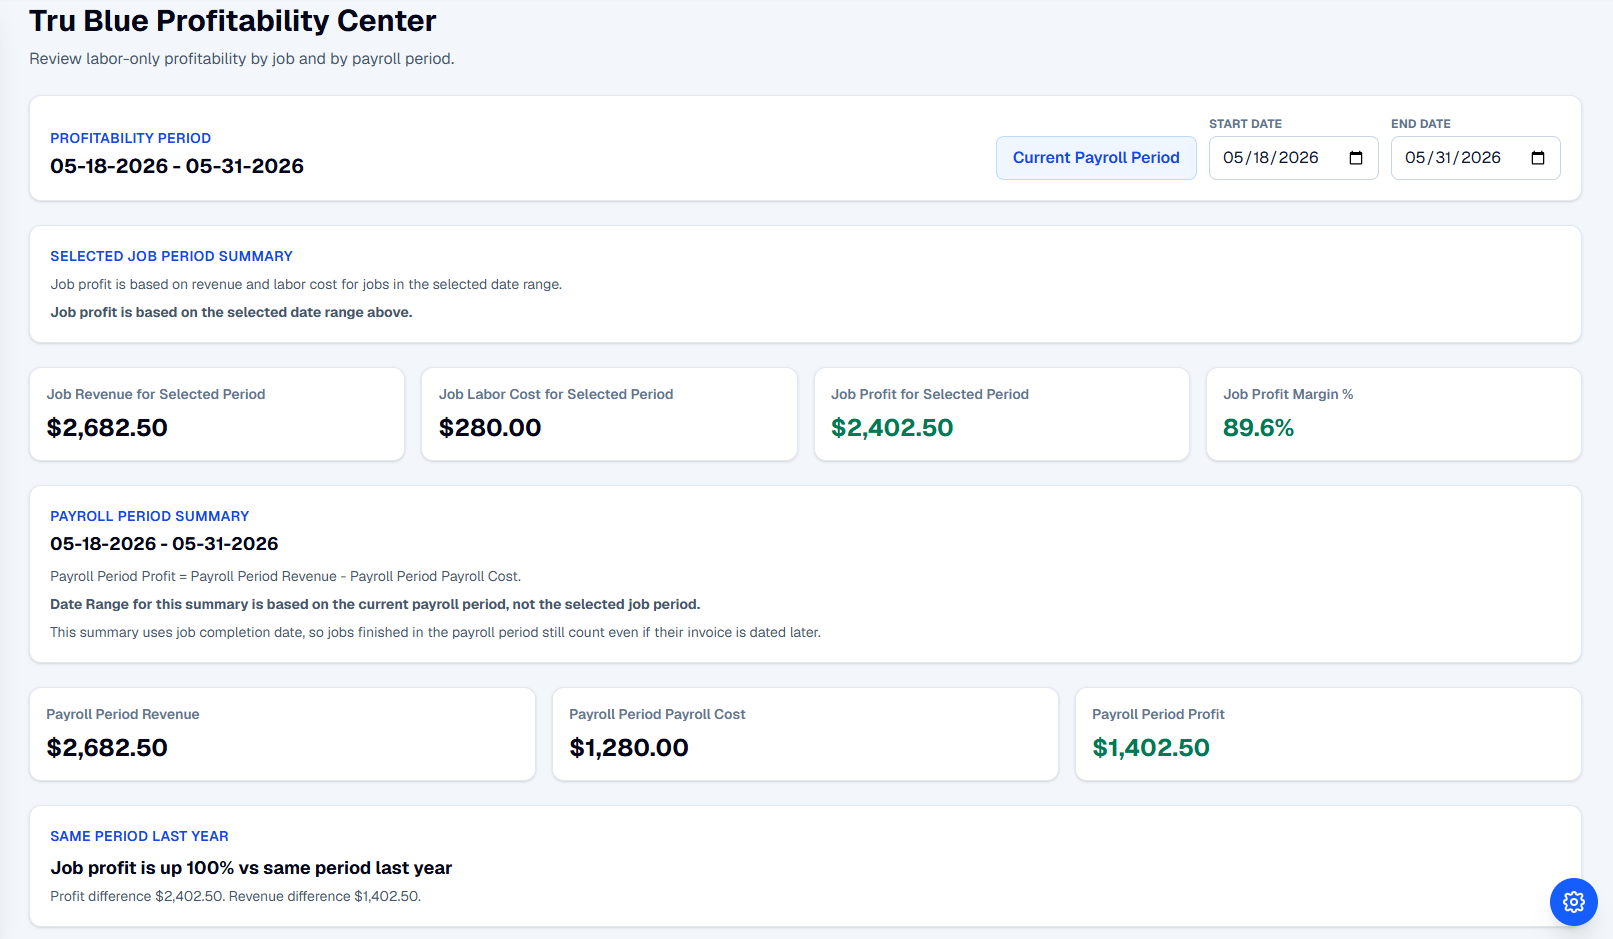Select Payroll Period Profit value $1,402.50

1151,748
